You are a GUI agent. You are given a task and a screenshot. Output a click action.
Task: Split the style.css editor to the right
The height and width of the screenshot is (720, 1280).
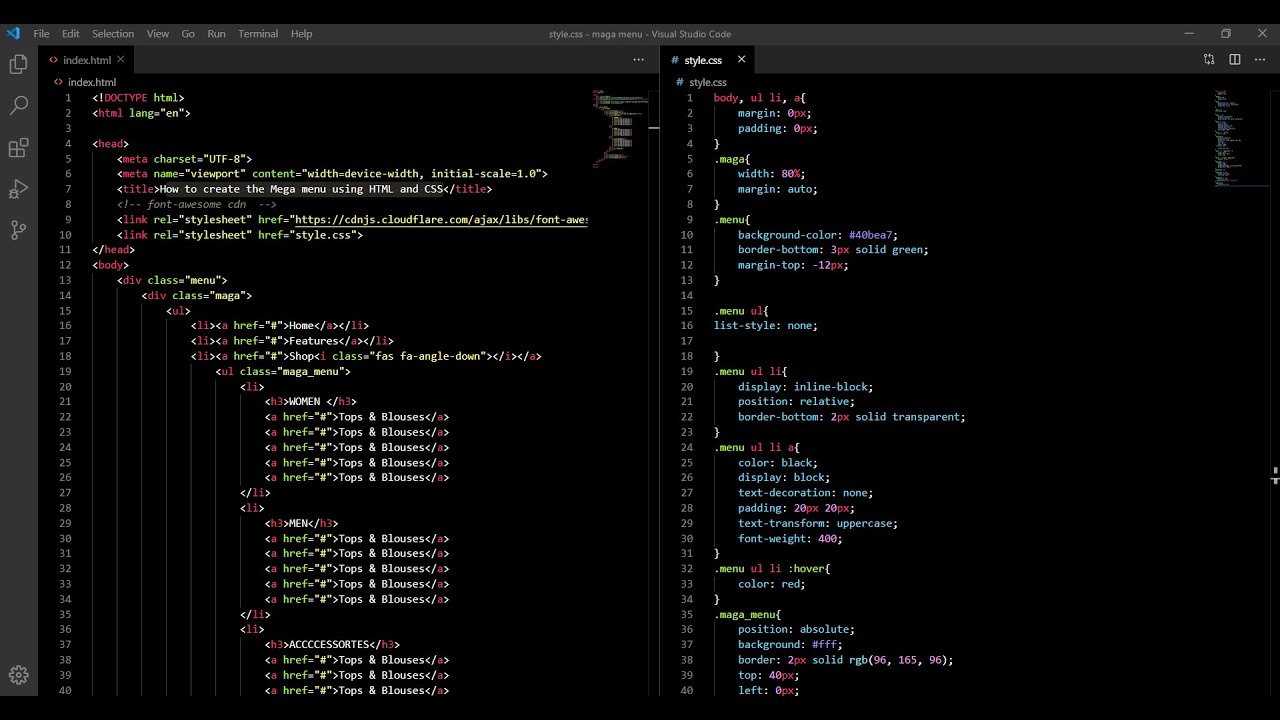coord(1235,59)
